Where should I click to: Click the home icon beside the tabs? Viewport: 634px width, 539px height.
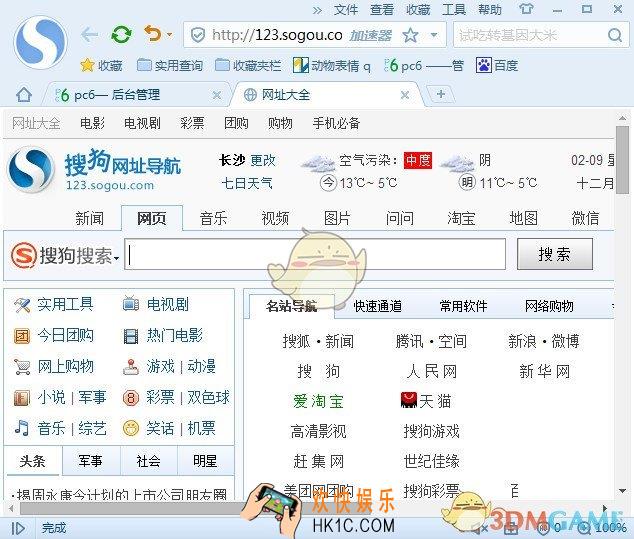24,95
